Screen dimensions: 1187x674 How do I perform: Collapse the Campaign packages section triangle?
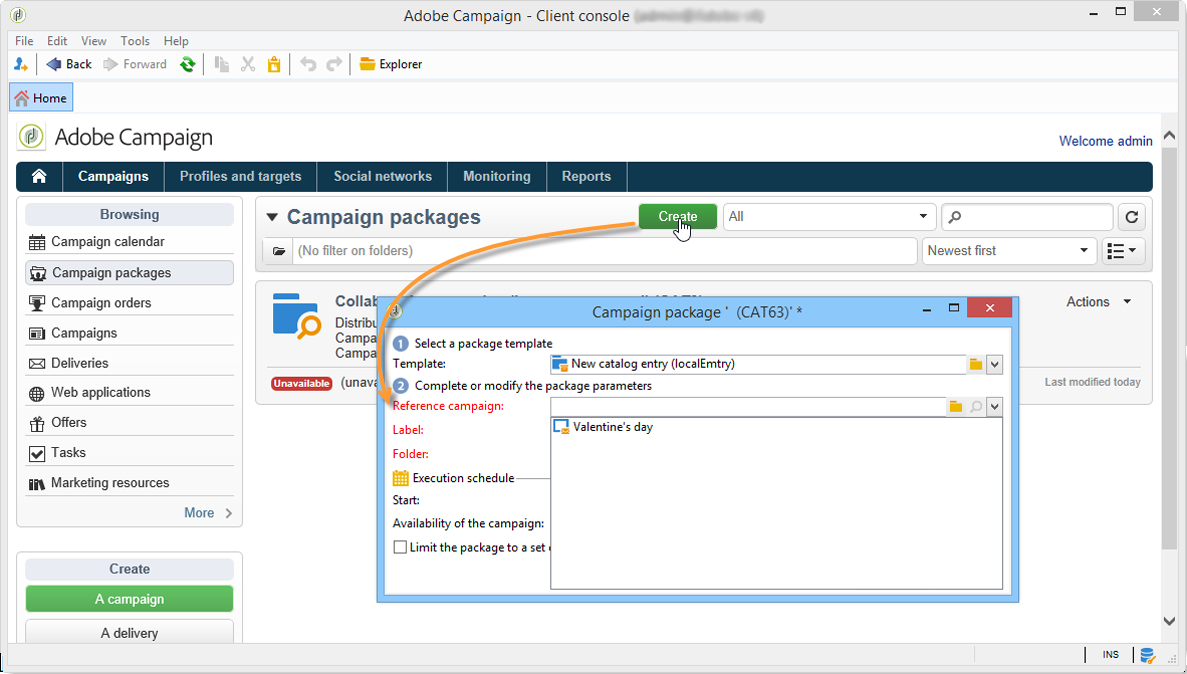point(273,217)
